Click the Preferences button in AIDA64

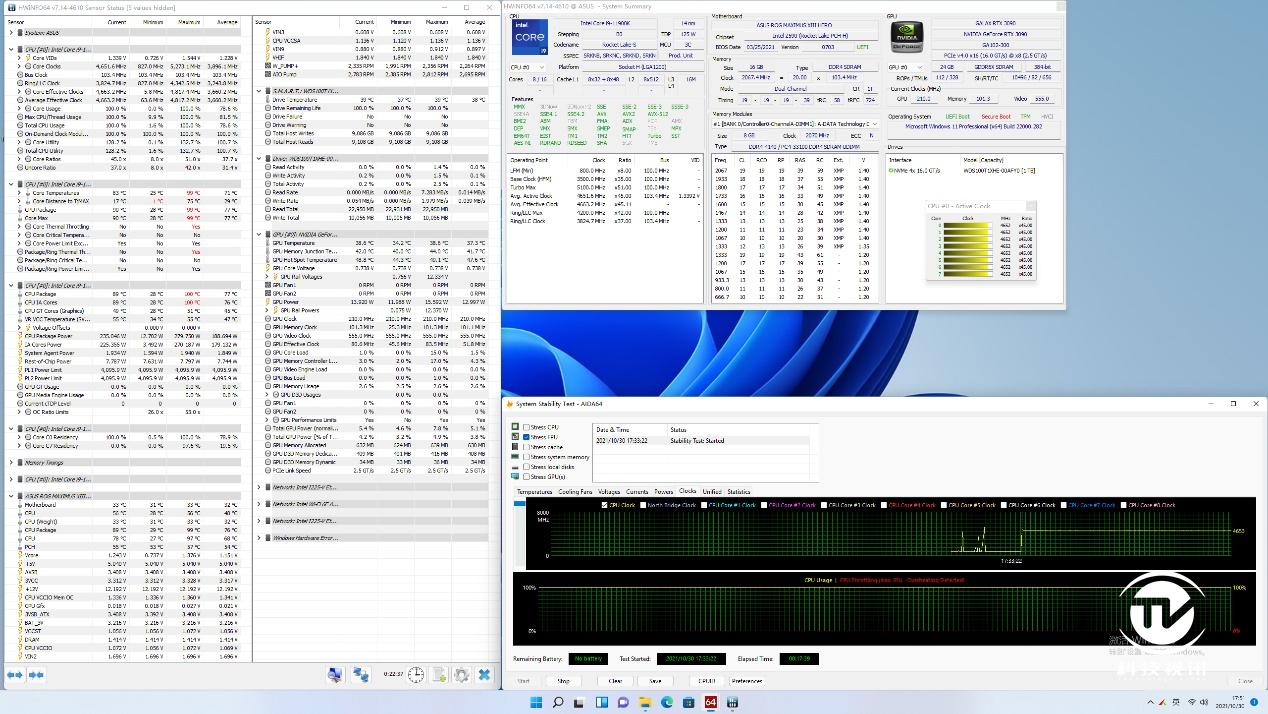click(746, 680)
